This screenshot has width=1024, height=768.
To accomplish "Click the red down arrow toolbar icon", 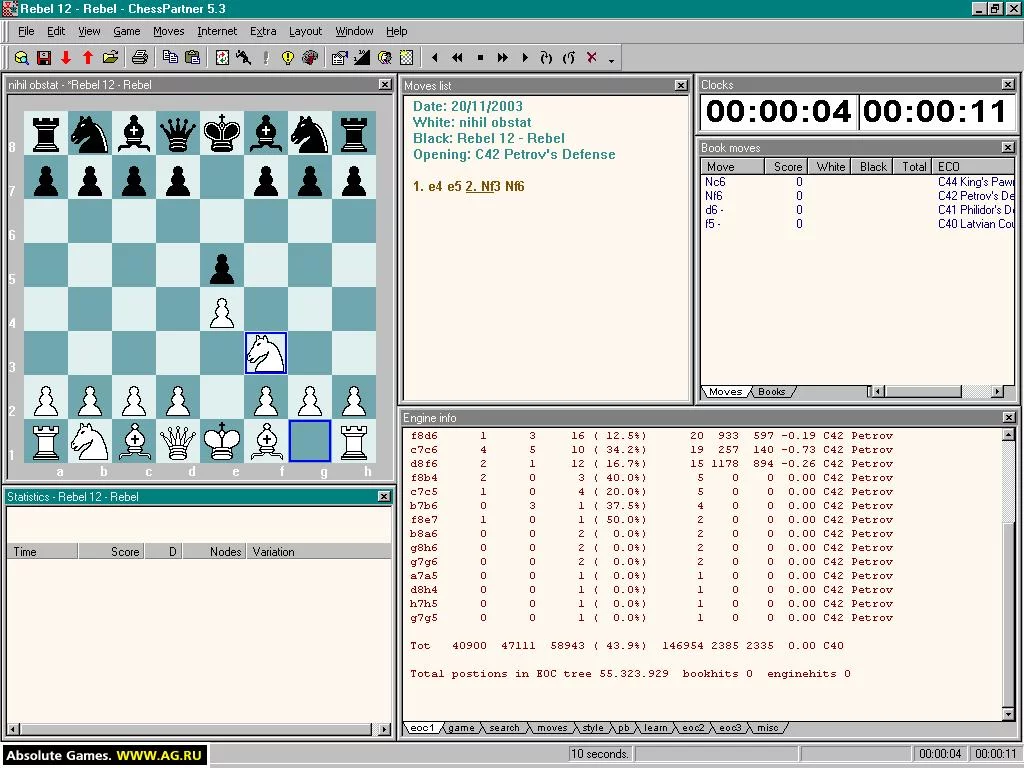I will tap(66, 58).
